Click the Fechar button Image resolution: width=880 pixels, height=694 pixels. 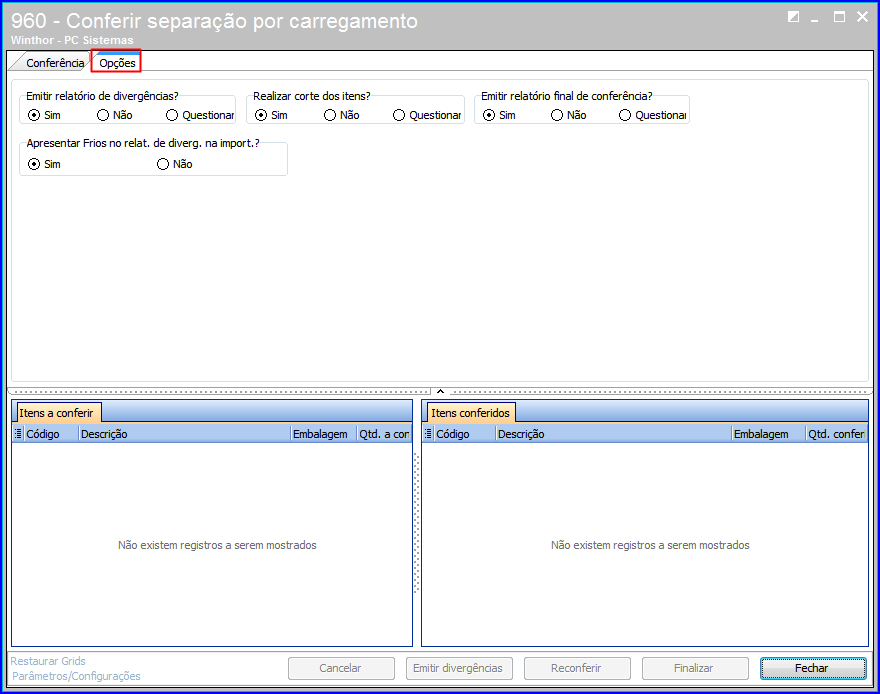click(813, 668)
